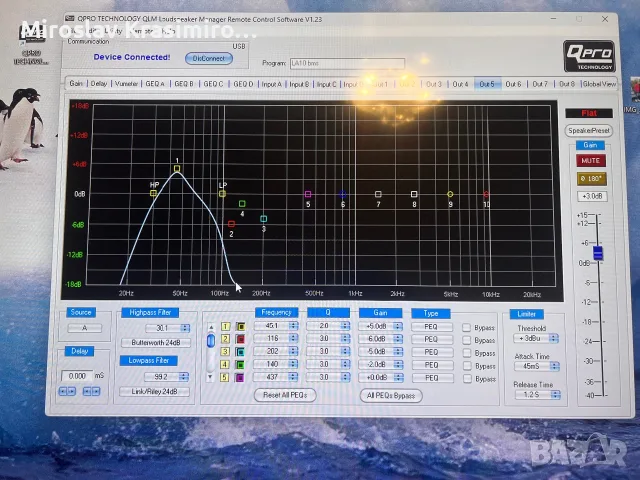This screenshot has width=640, height=480.
Task: Click the red Flat button
Action: (x=589, y=113)
